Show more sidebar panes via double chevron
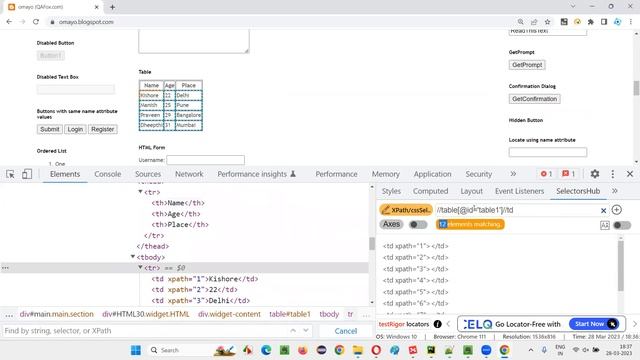 point(615,191)
